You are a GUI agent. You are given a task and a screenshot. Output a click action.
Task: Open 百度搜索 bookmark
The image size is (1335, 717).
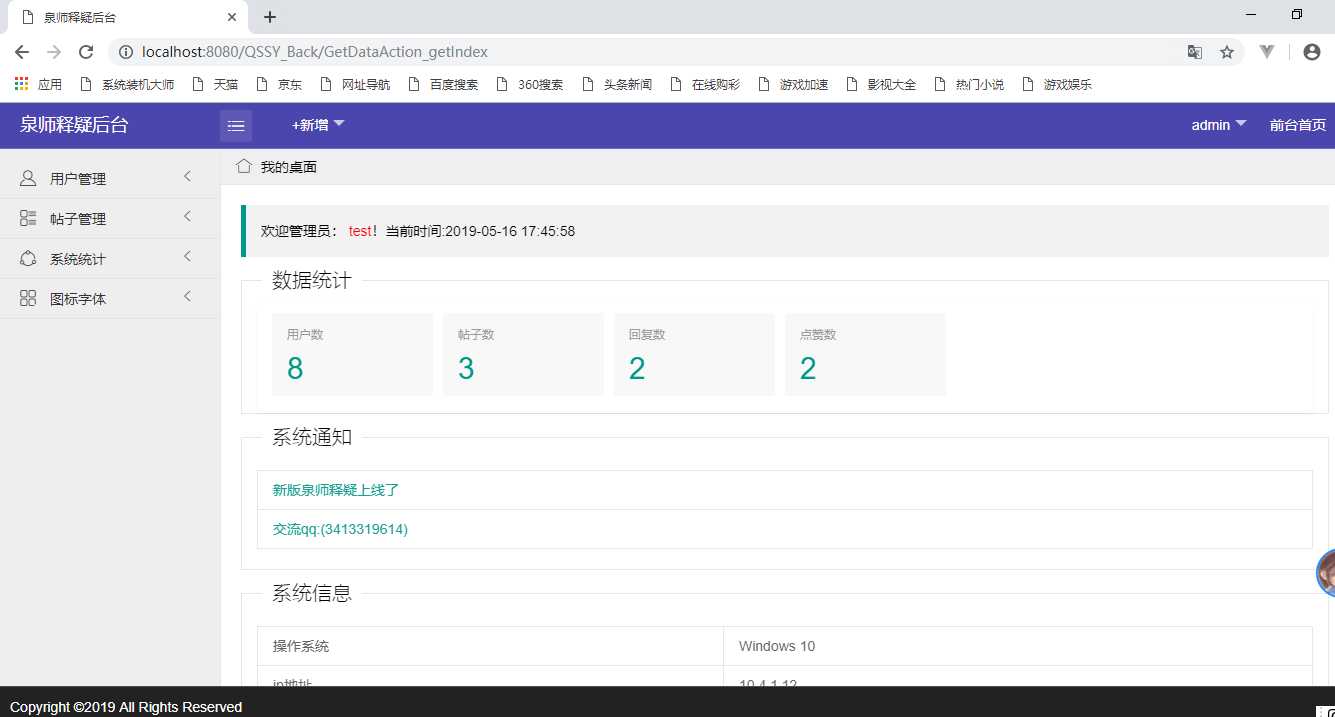(443, 84)
